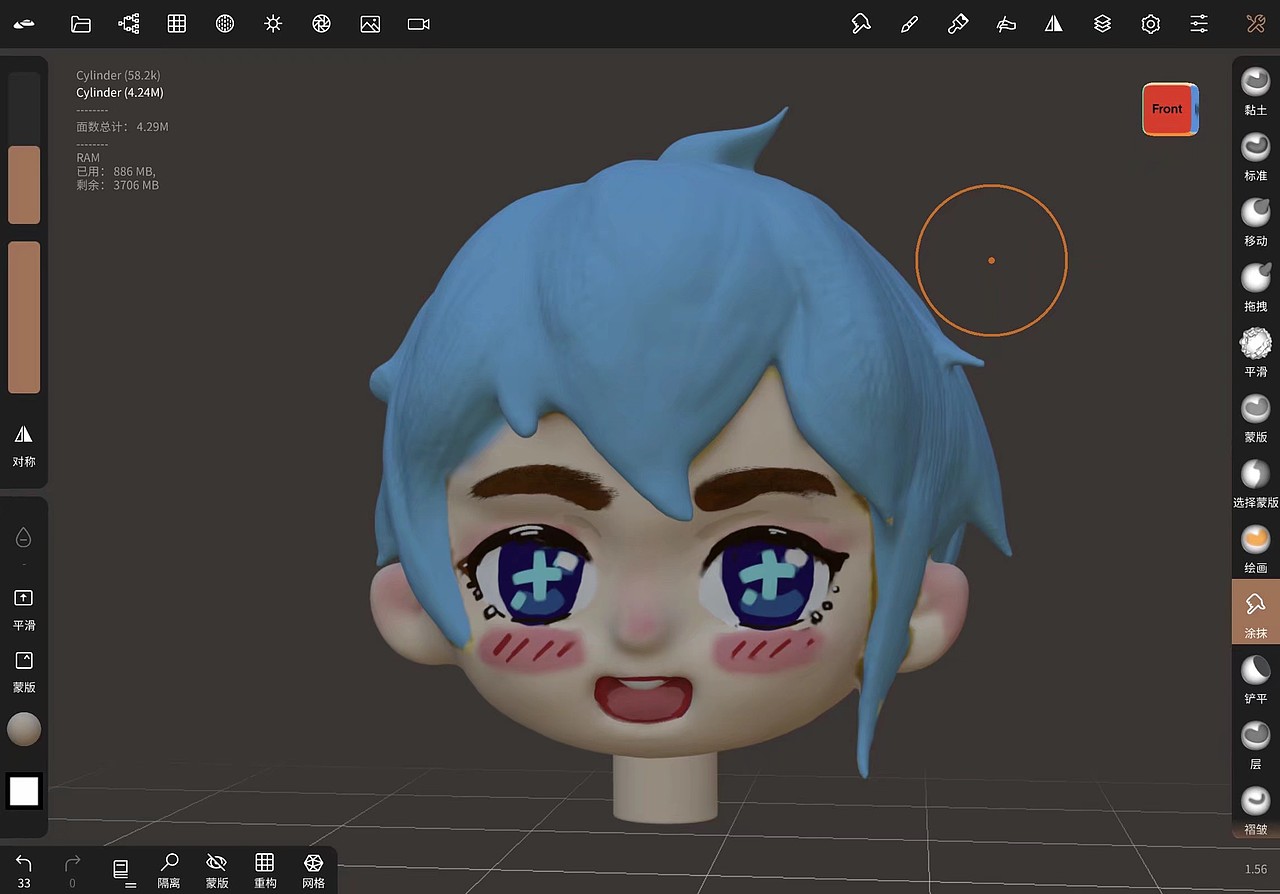Click the '已用: 886 MB' RAM text
This screenshot has height=894, width=1280.
pyautogui.click(x=115, y=172)
